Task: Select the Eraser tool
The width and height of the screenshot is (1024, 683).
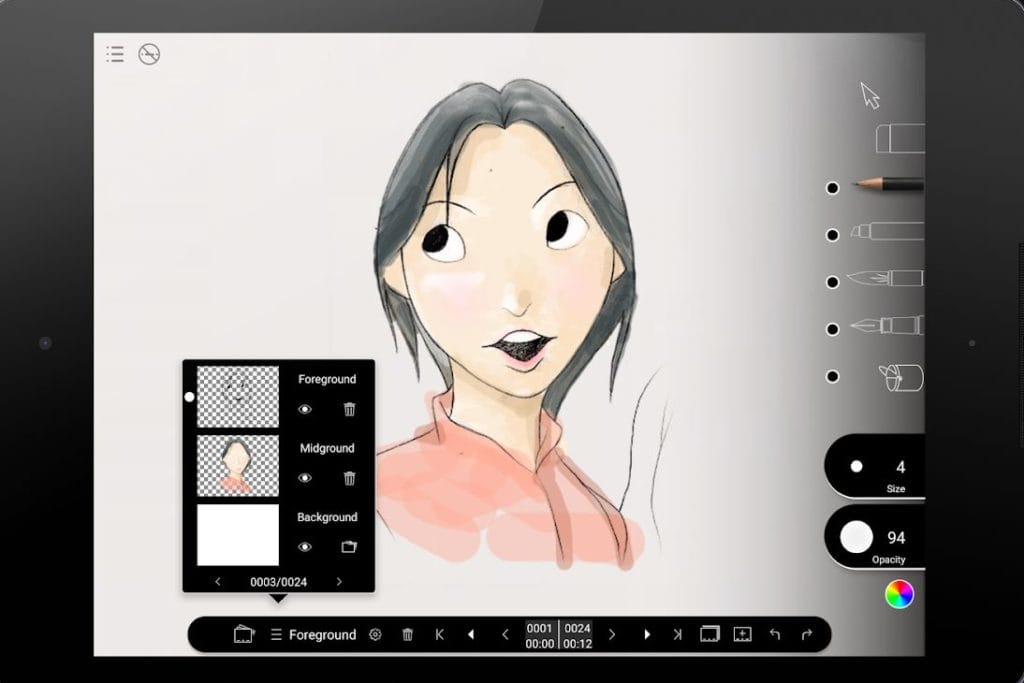Action: coord(900,138)
